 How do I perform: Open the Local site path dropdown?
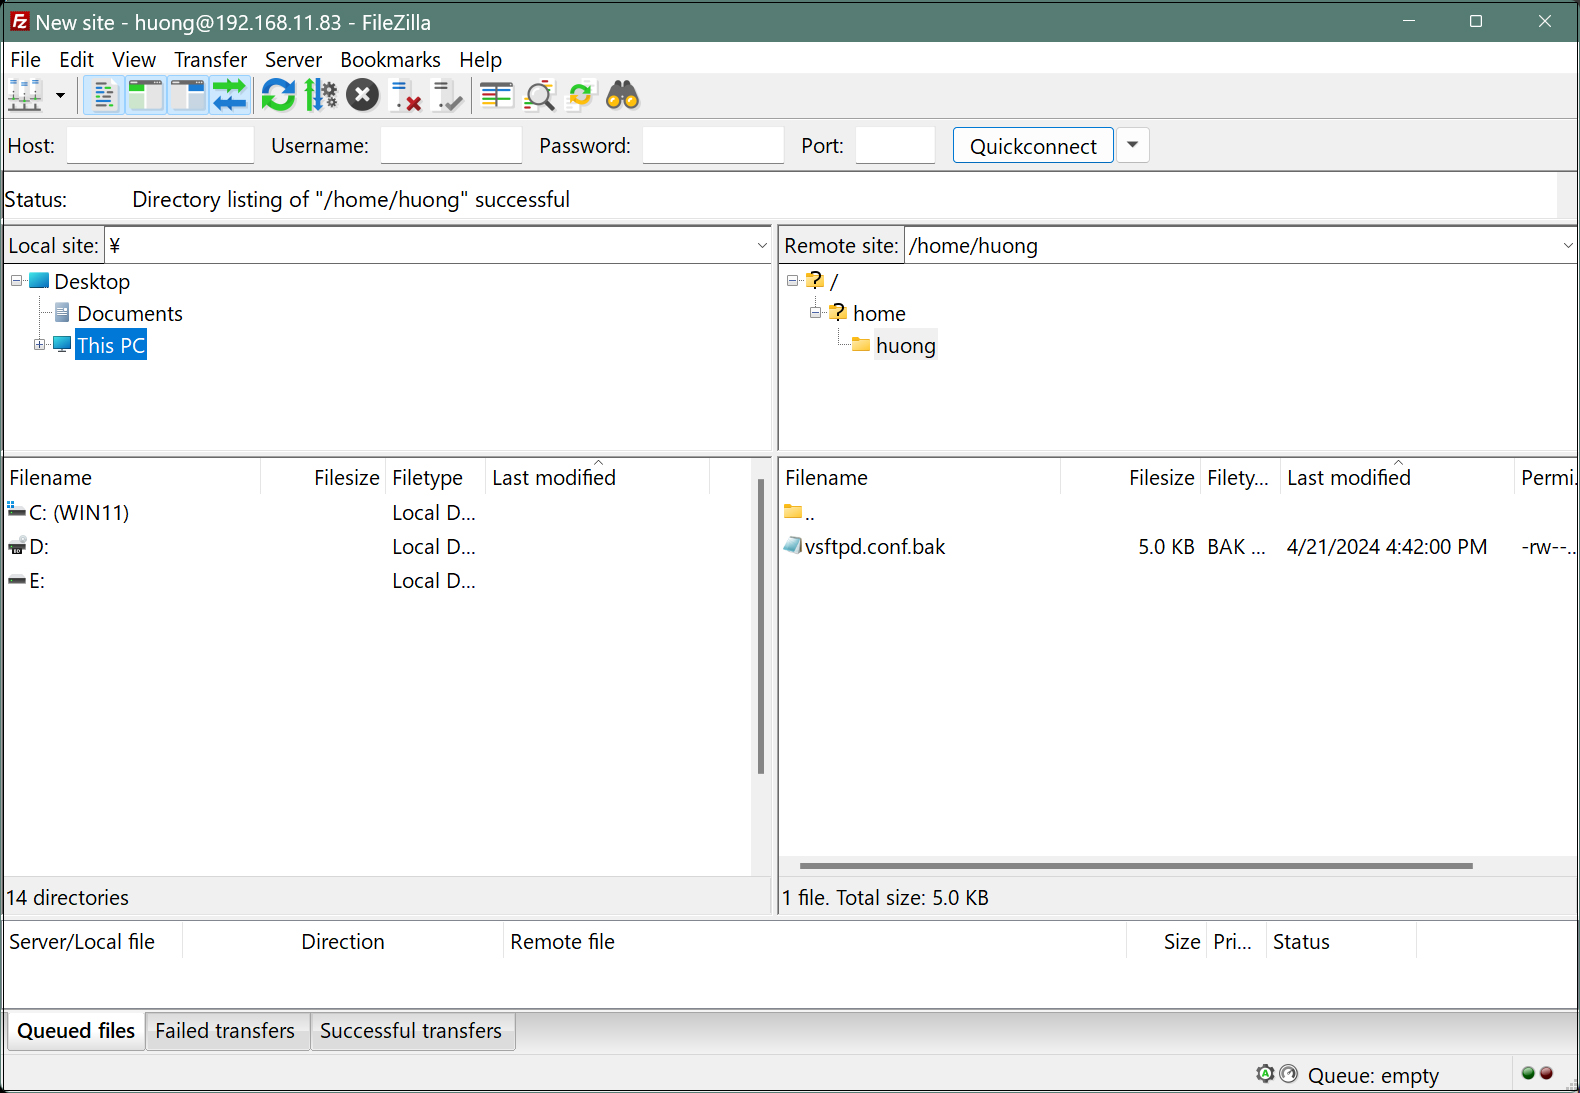point(761,246)
